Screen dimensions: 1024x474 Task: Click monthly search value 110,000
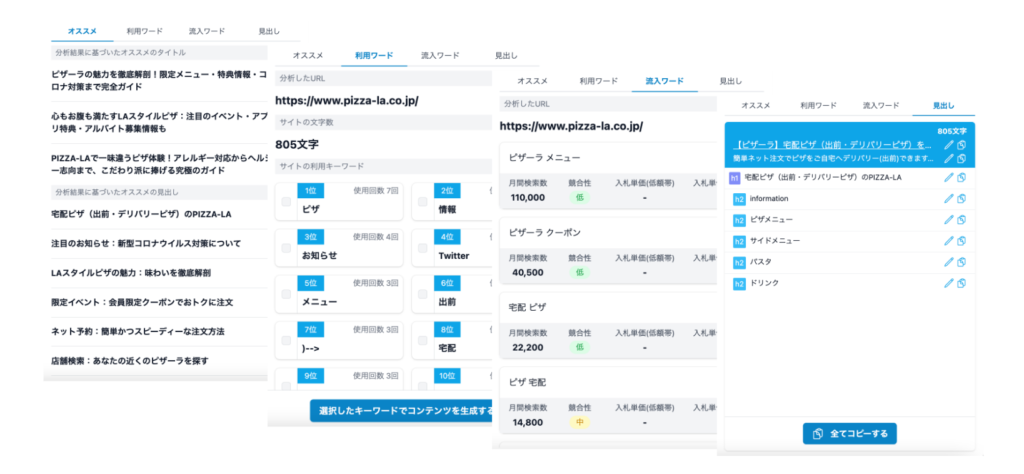527,198
